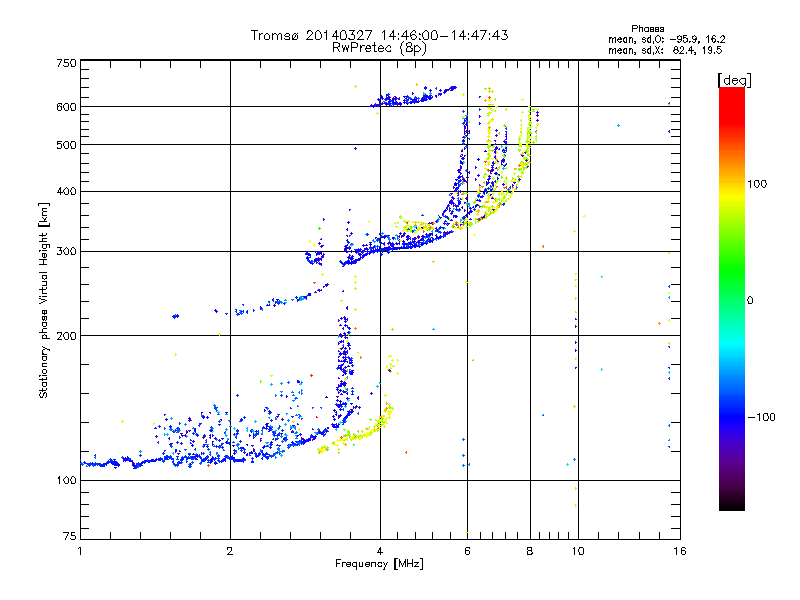Click the y-axis label '400'
800x600 pixels.
pos(66,191)
